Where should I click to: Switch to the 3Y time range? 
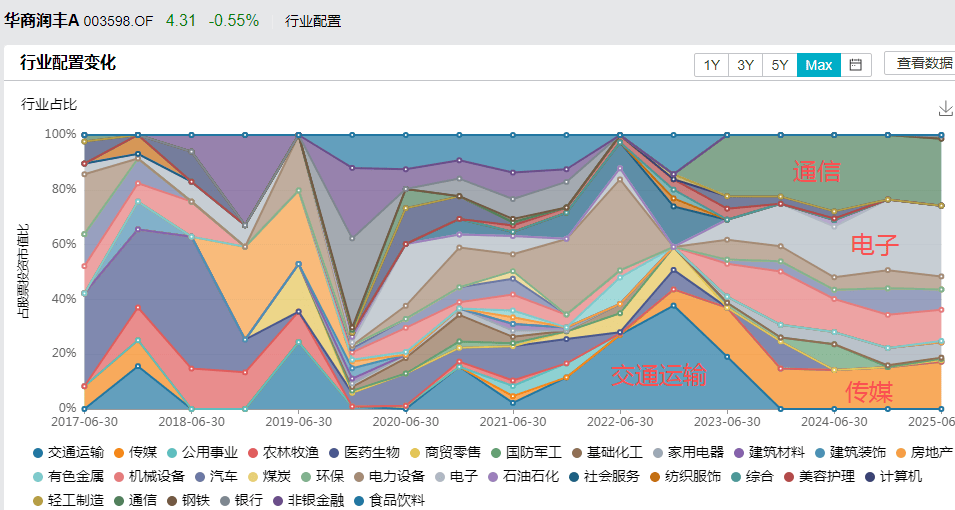click(745, 65)
